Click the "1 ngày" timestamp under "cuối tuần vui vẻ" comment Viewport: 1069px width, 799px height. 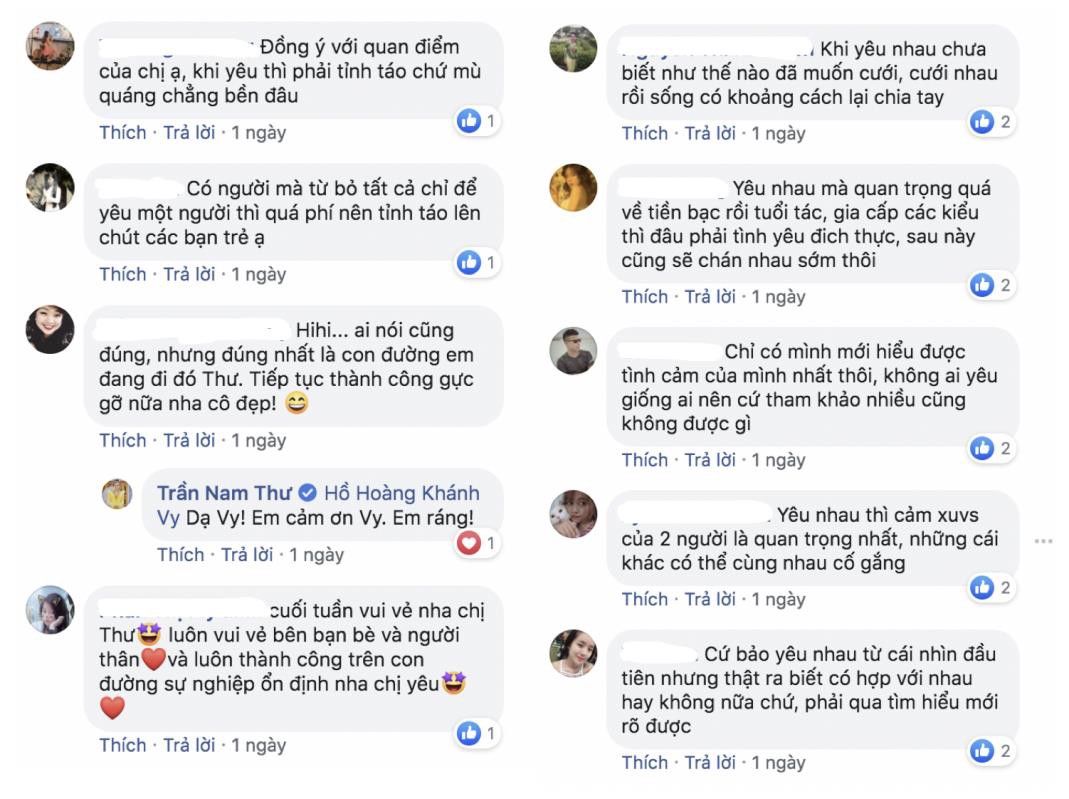[x=259, y=745]
